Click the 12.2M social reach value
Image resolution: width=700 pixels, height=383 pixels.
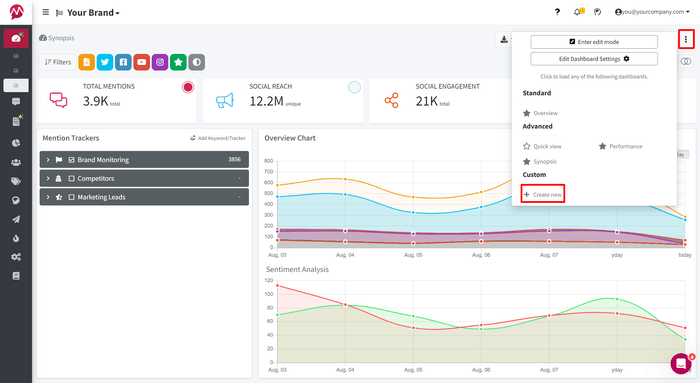pyautogui.click(x=267, y=101)
